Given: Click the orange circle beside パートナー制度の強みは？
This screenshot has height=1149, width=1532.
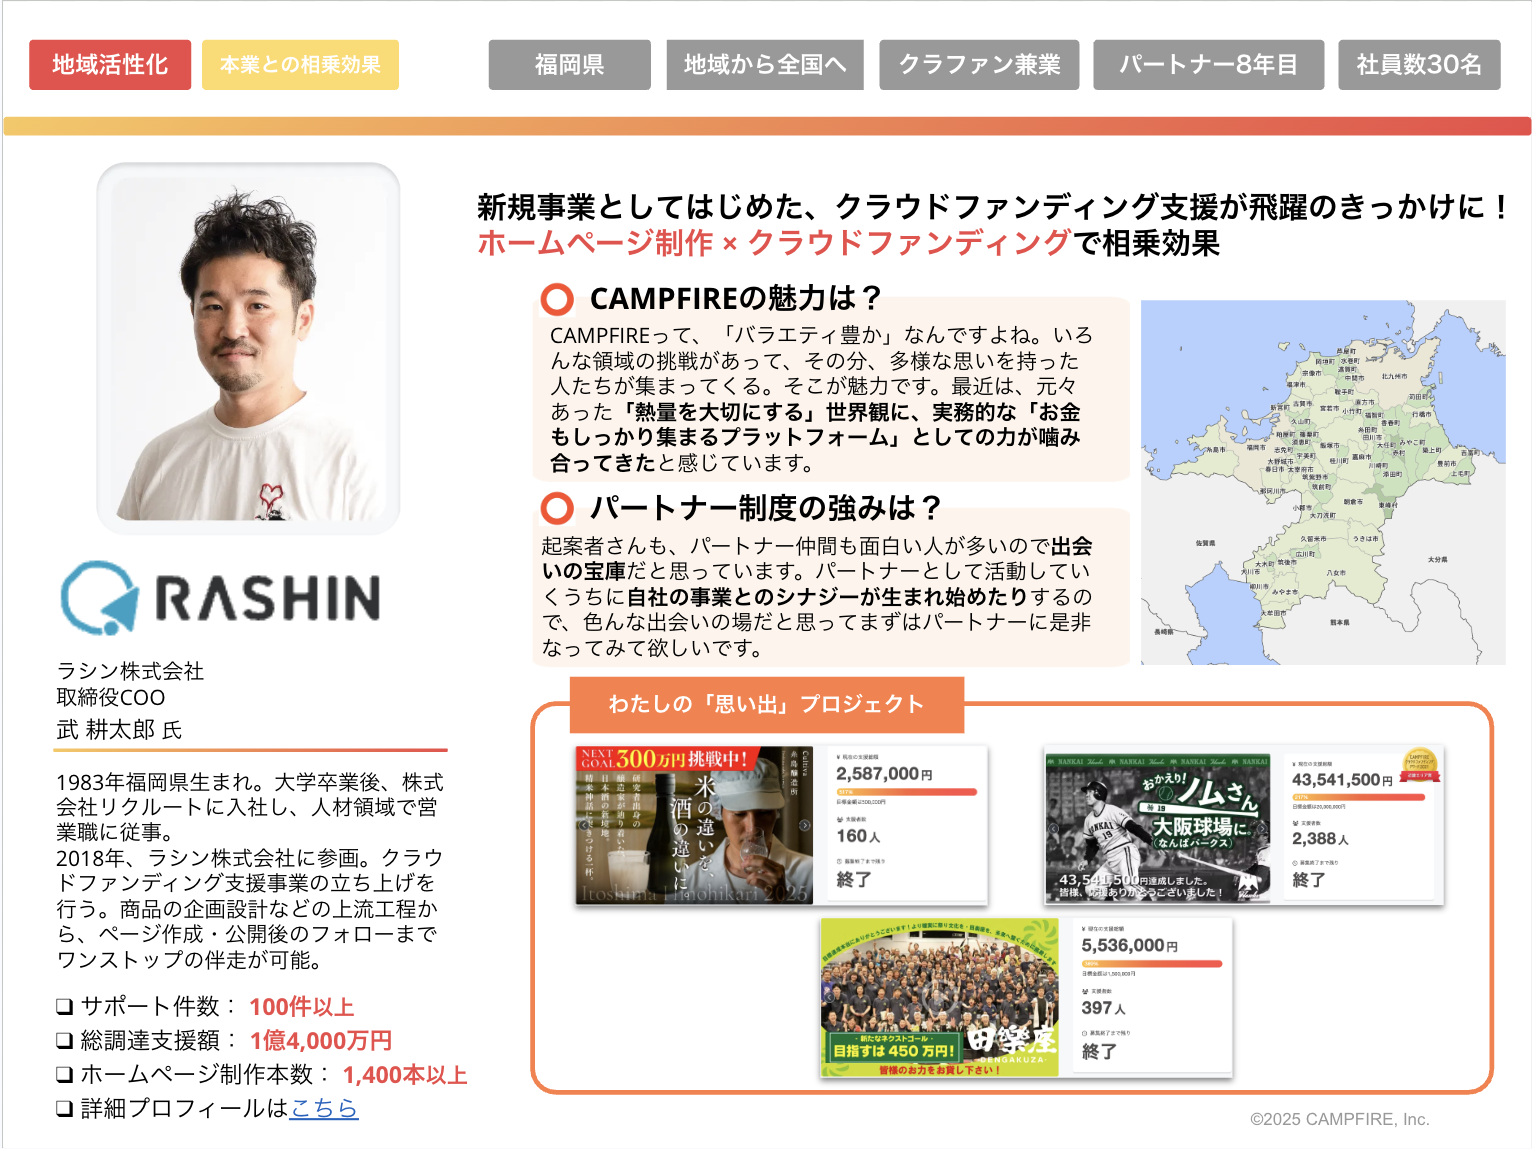Looking at the screenshot, I should (557, 508).
